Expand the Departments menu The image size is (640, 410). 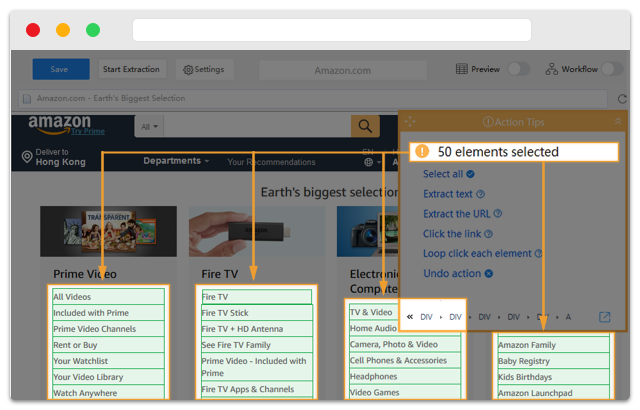pyautogui.click(x=176, y=161)
